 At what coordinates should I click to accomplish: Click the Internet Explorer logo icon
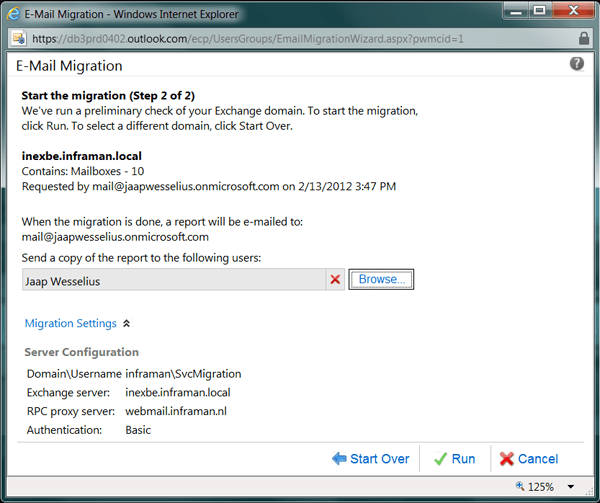[14, 14]
